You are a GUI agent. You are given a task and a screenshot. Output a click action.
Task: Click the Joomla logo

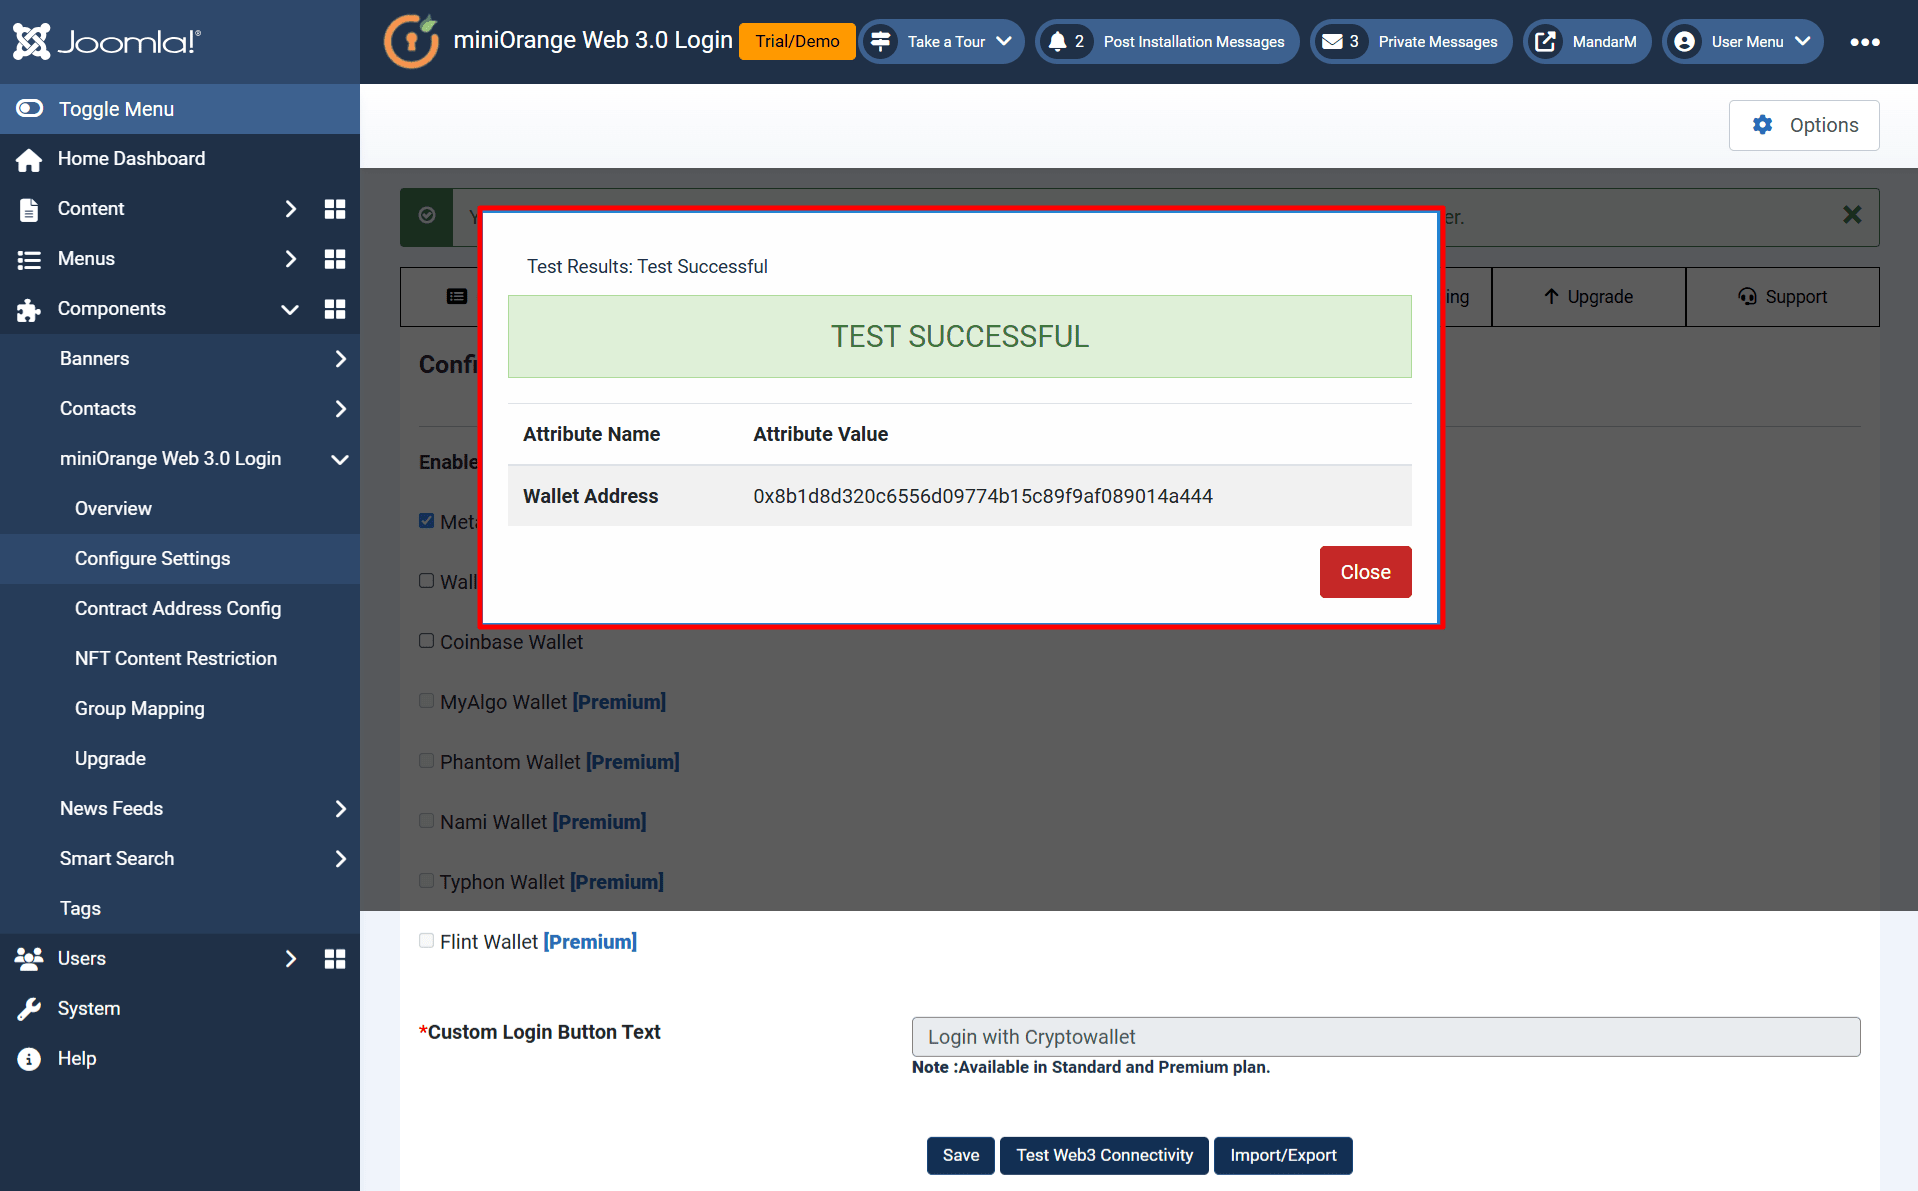click(107, 41)
